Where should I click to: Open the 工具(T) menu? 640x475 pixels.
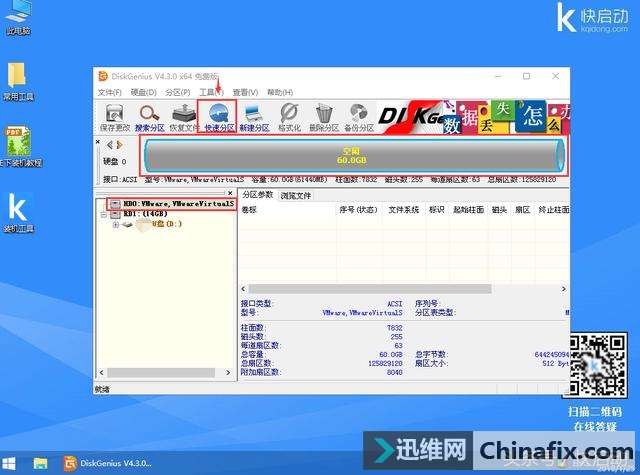coord(211,92)
